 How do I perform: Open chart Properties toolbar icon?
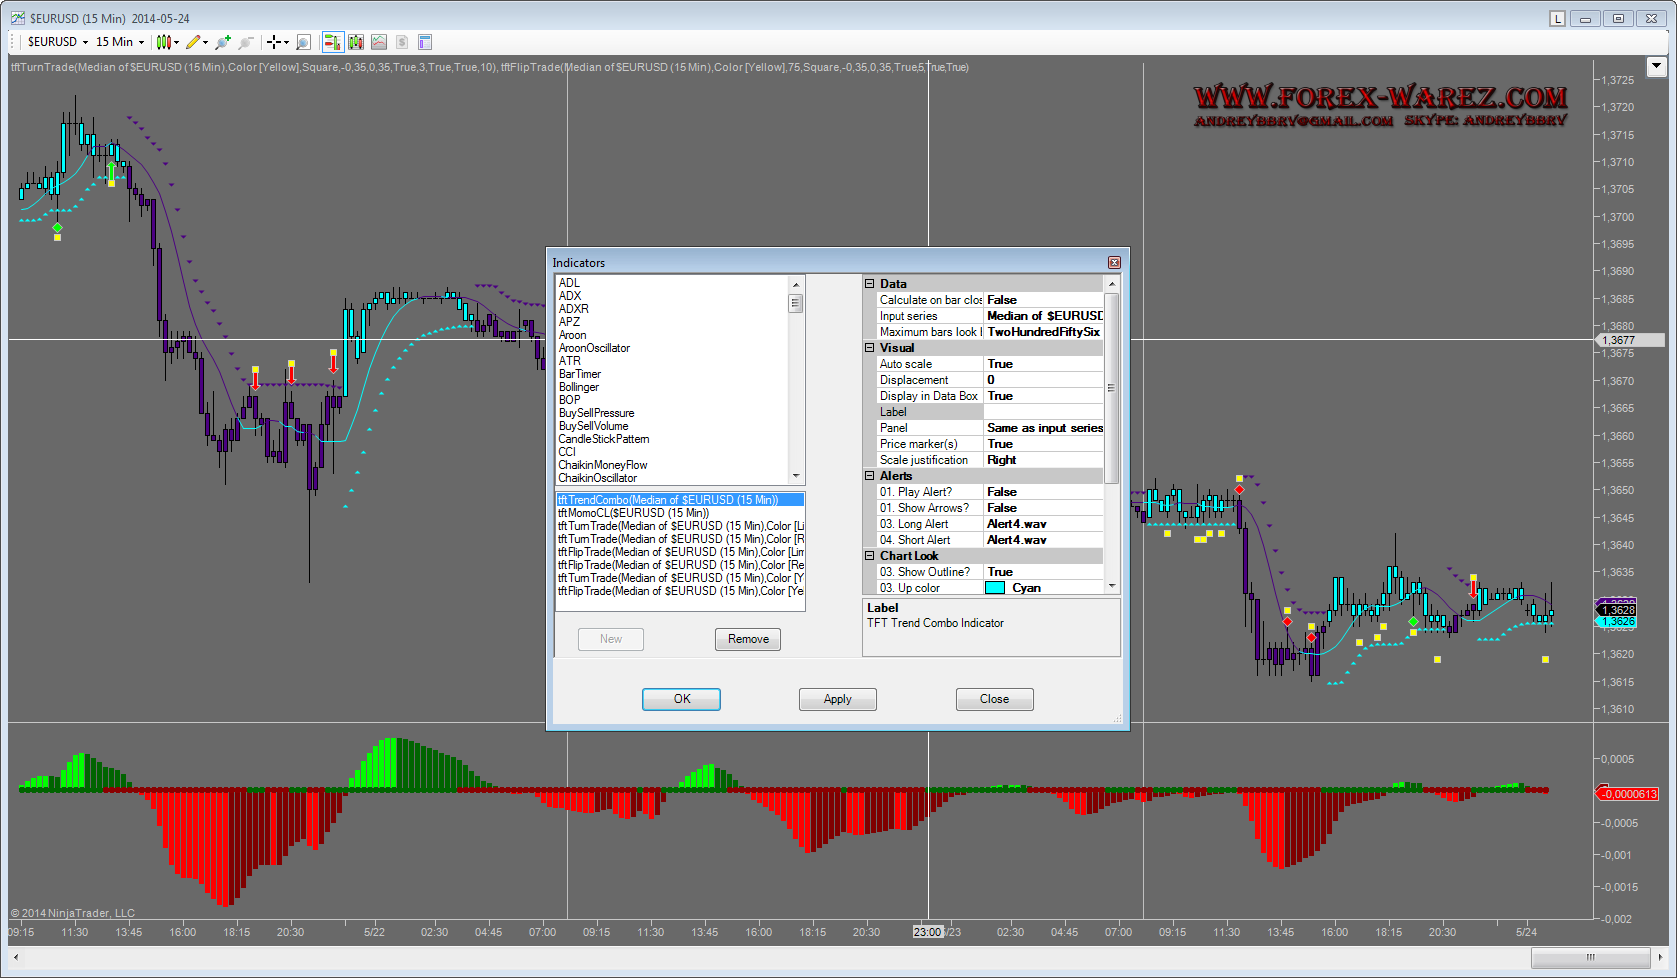coord(425,42)
